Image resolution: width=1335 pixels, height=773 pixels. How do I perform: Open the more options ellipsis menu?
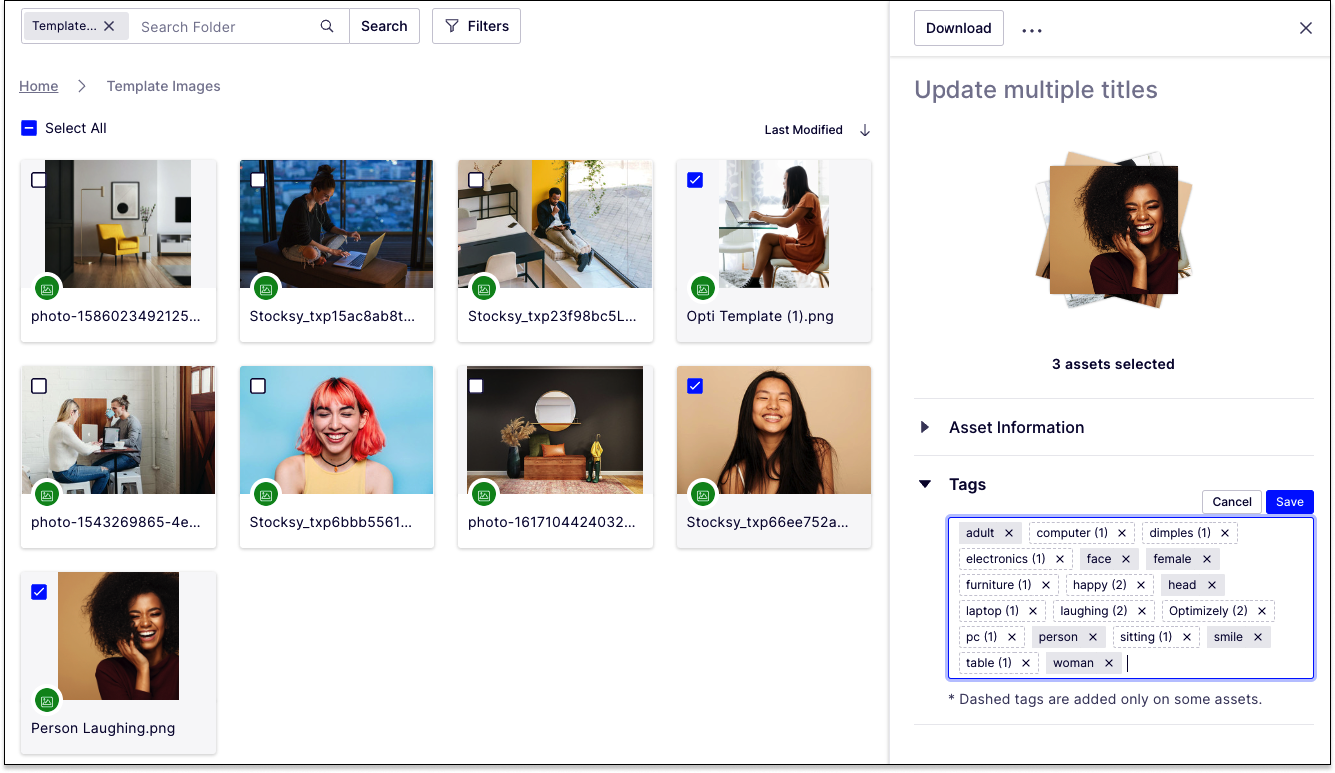pos(1031,28)
